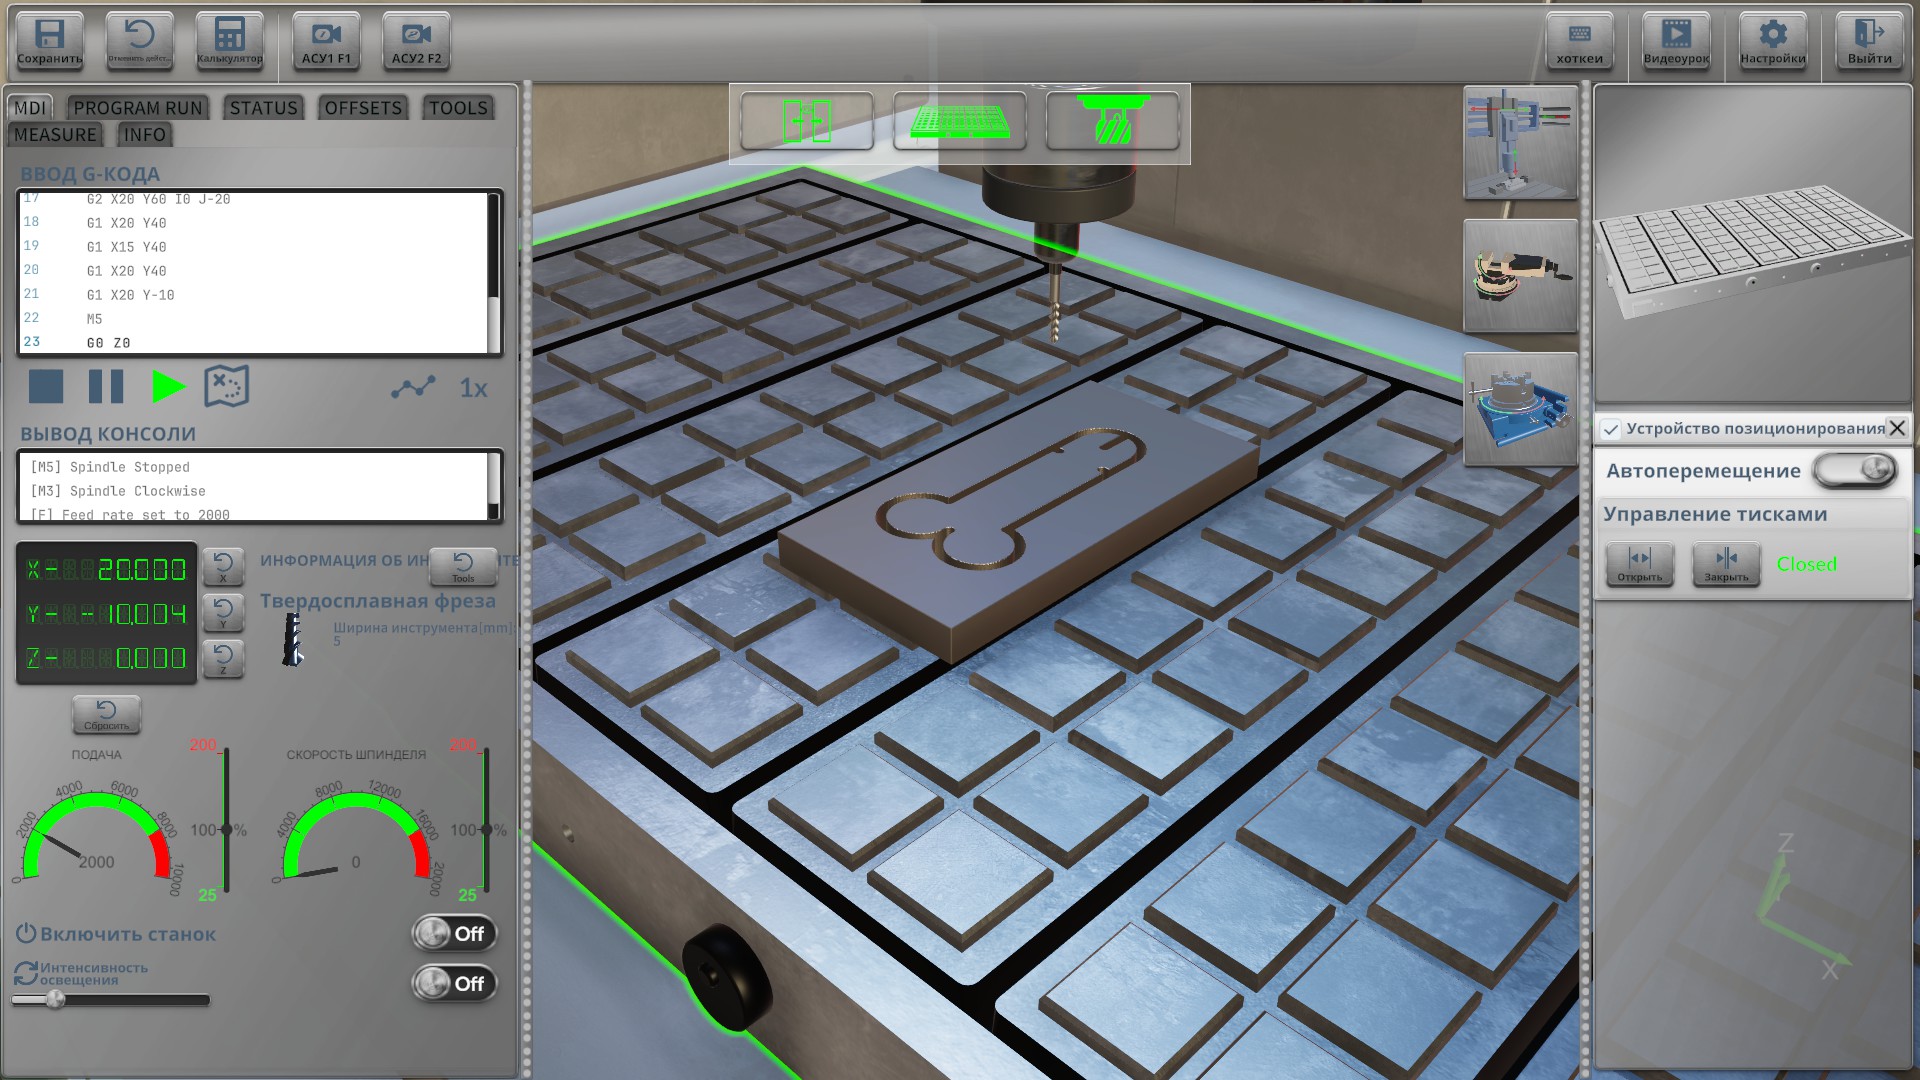Image resolution: width=1920 pixels, height=1080 pixels.
Task: Switch to the OFFSETS tab
Action: pyautogui.click(x=362, y=108)
